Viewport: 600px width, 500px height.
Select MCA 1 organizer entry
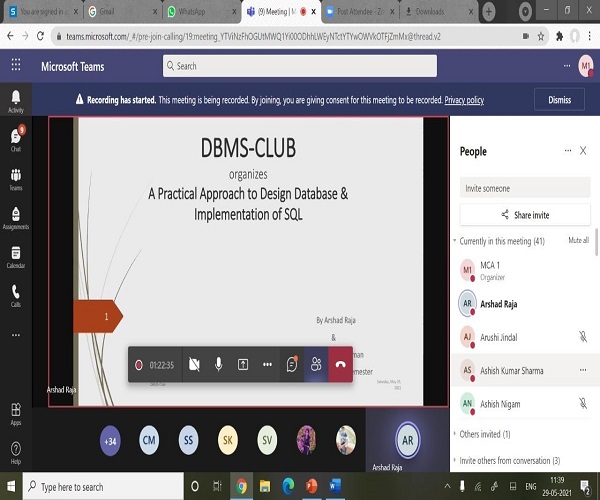(525, 270)
